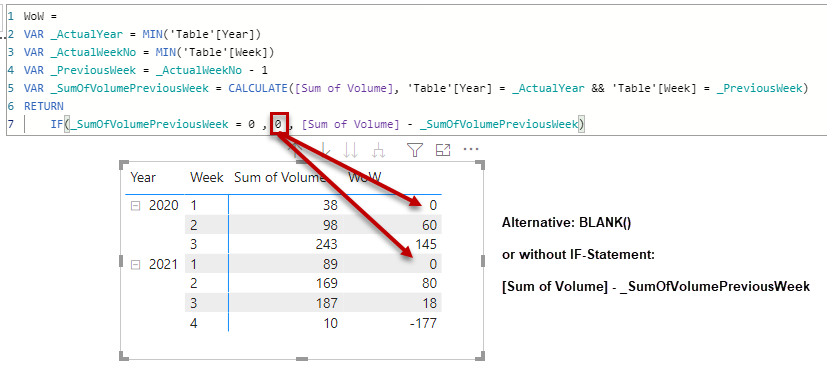Screen dimensions: 828x373
Task: Select the 2020 row header
Action: coord(164,206)
